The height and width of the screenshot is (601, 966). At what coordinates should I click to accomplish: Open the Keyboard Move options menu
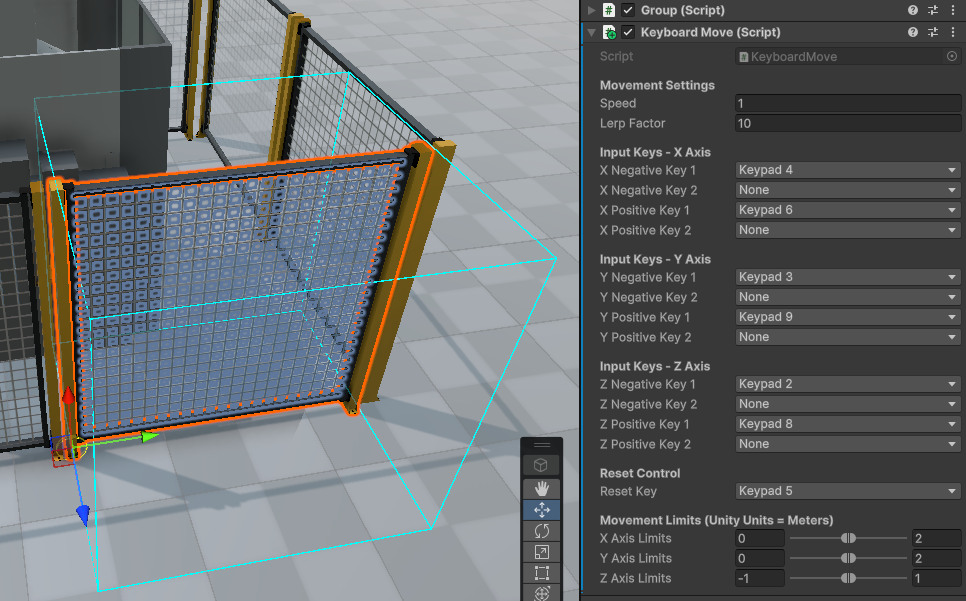pyautogui.click(x=953, y=31)
